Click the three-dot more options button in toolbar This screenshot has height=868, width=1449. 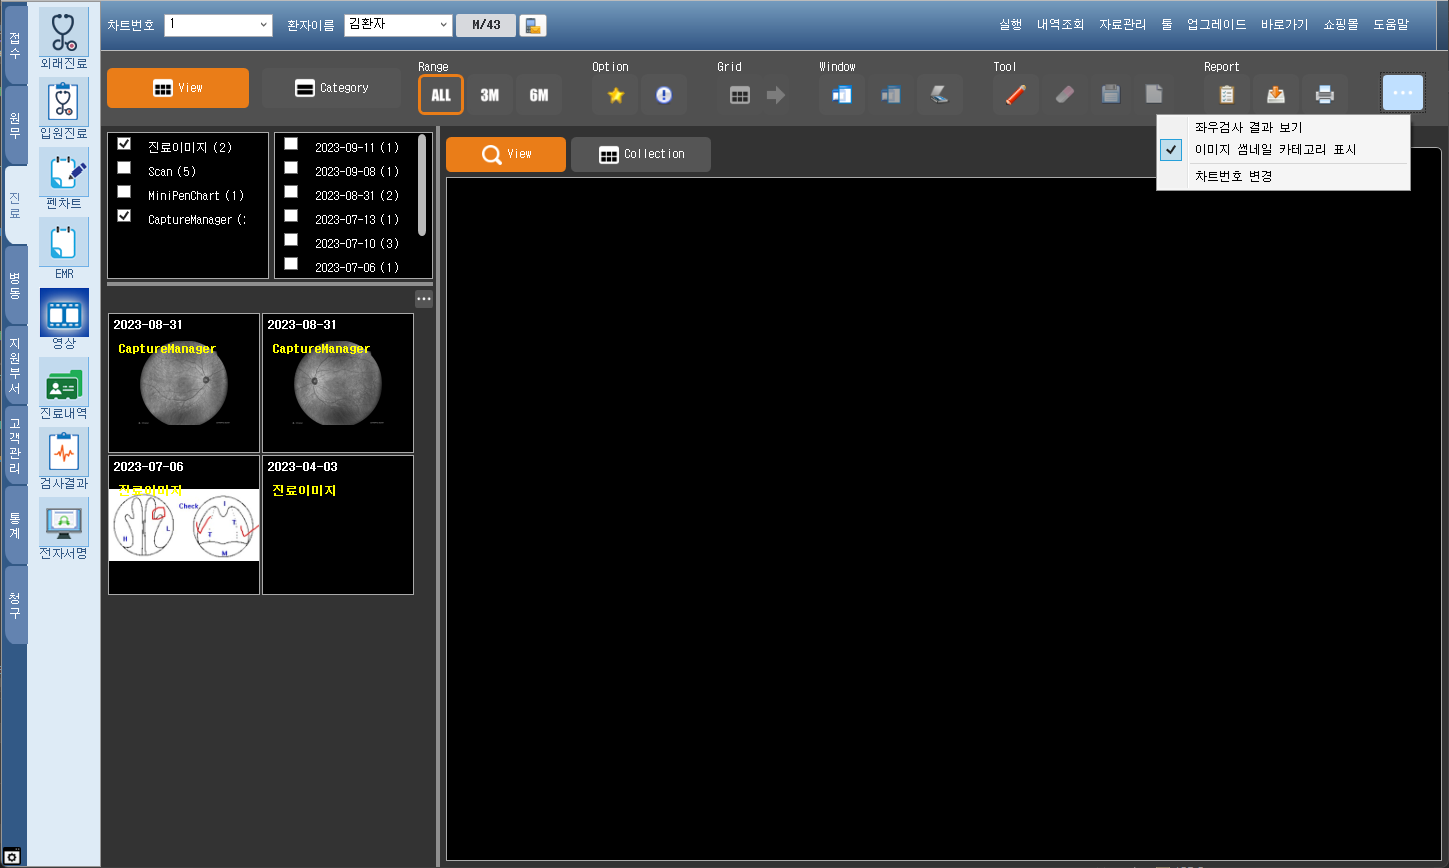click(1402, 93)
